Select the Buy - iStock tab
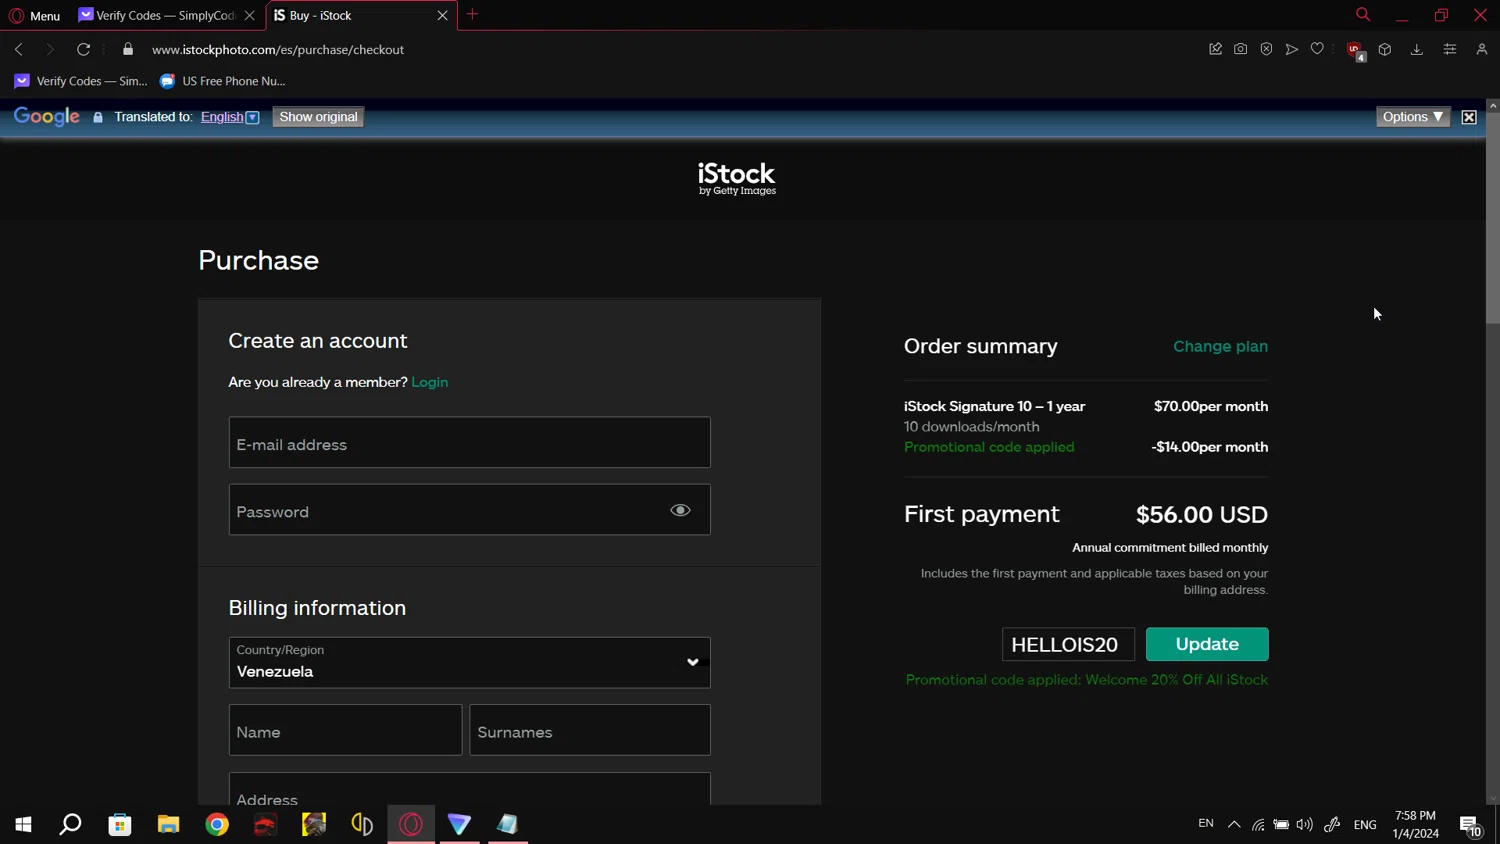 (x=348, y=15)
